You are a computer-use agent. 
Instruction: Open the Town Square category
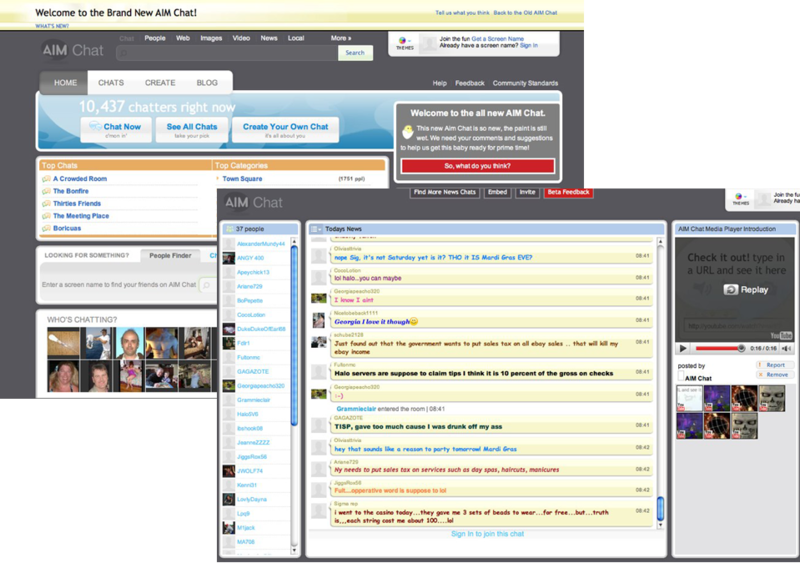pyautogui.click(x=242, y=179)
